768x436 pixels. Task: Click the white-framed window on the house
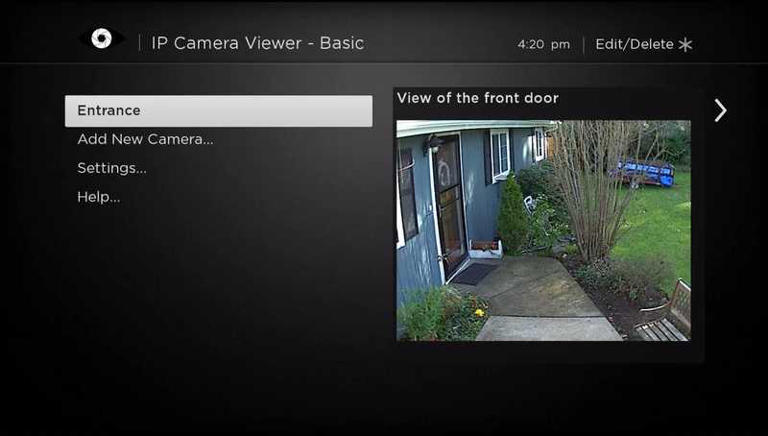(x=500, y=156)
